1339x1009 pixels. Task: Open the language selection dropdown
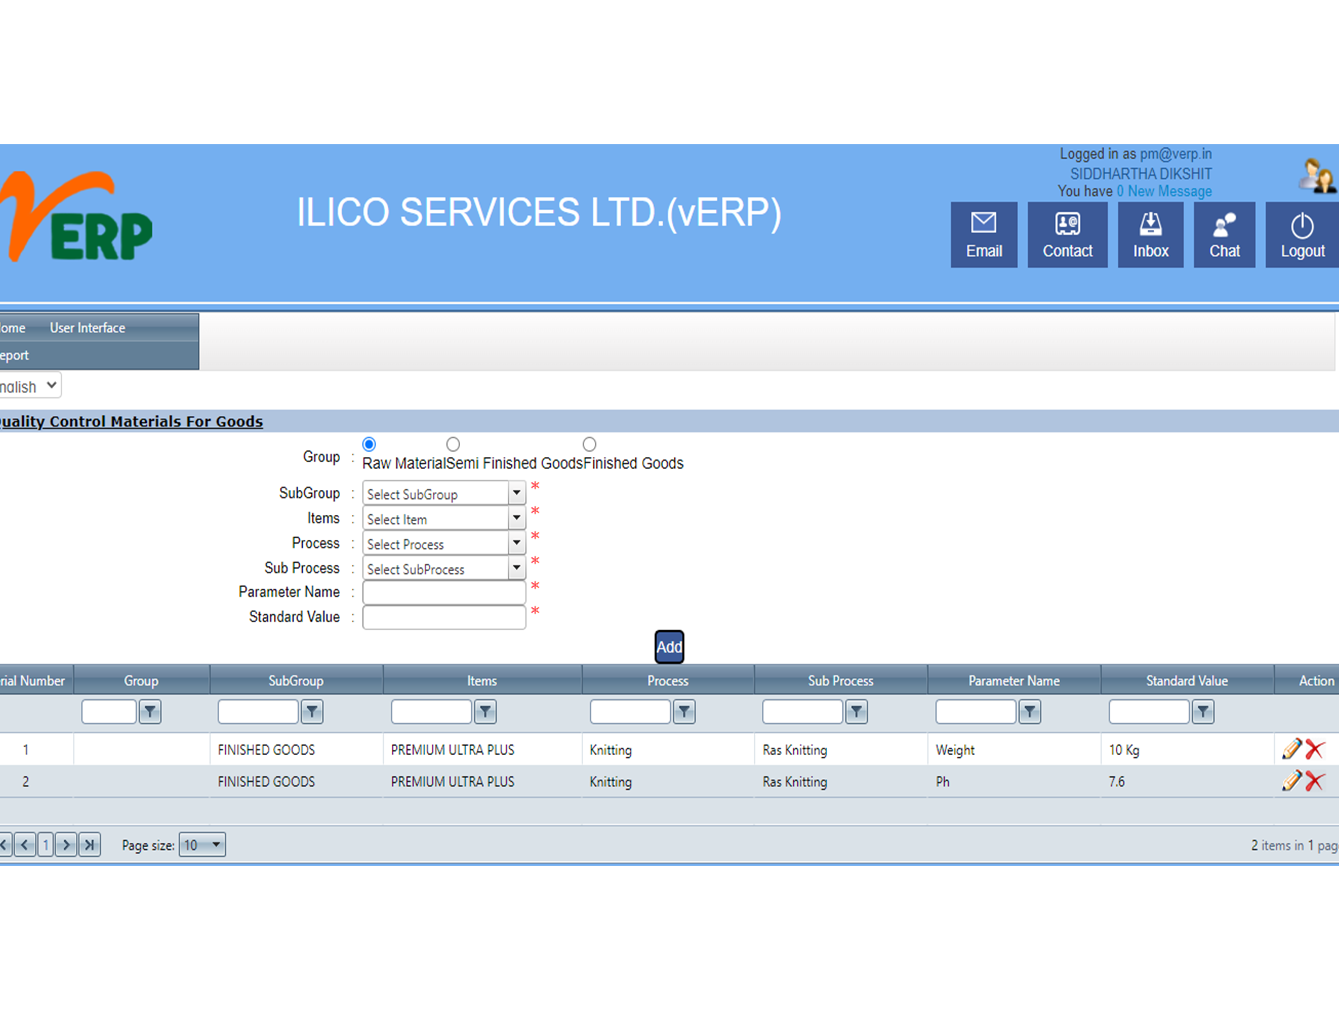pyautogui.click(x=30, y=386)
